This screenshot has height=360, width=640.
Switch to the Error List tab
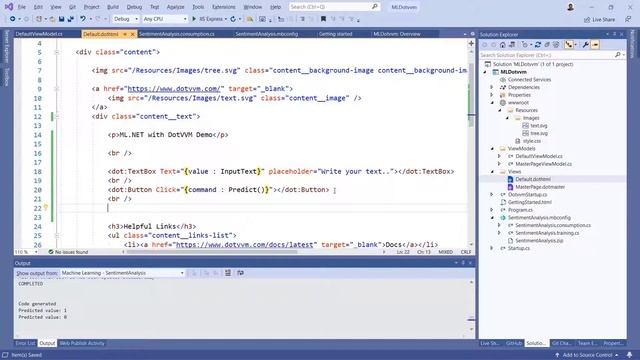pos(25,343)
